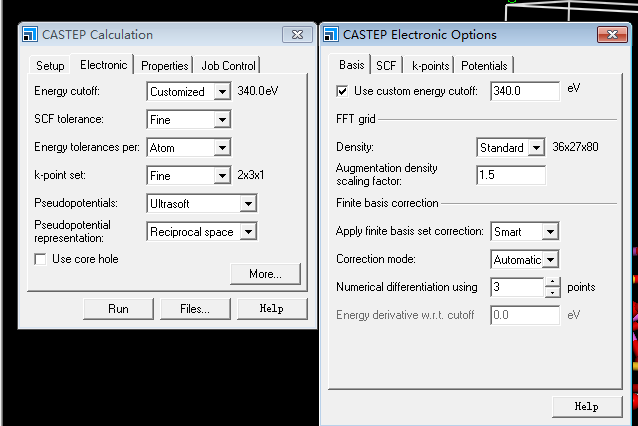Click the More... button
638x426 pixels.
(265, 274)
